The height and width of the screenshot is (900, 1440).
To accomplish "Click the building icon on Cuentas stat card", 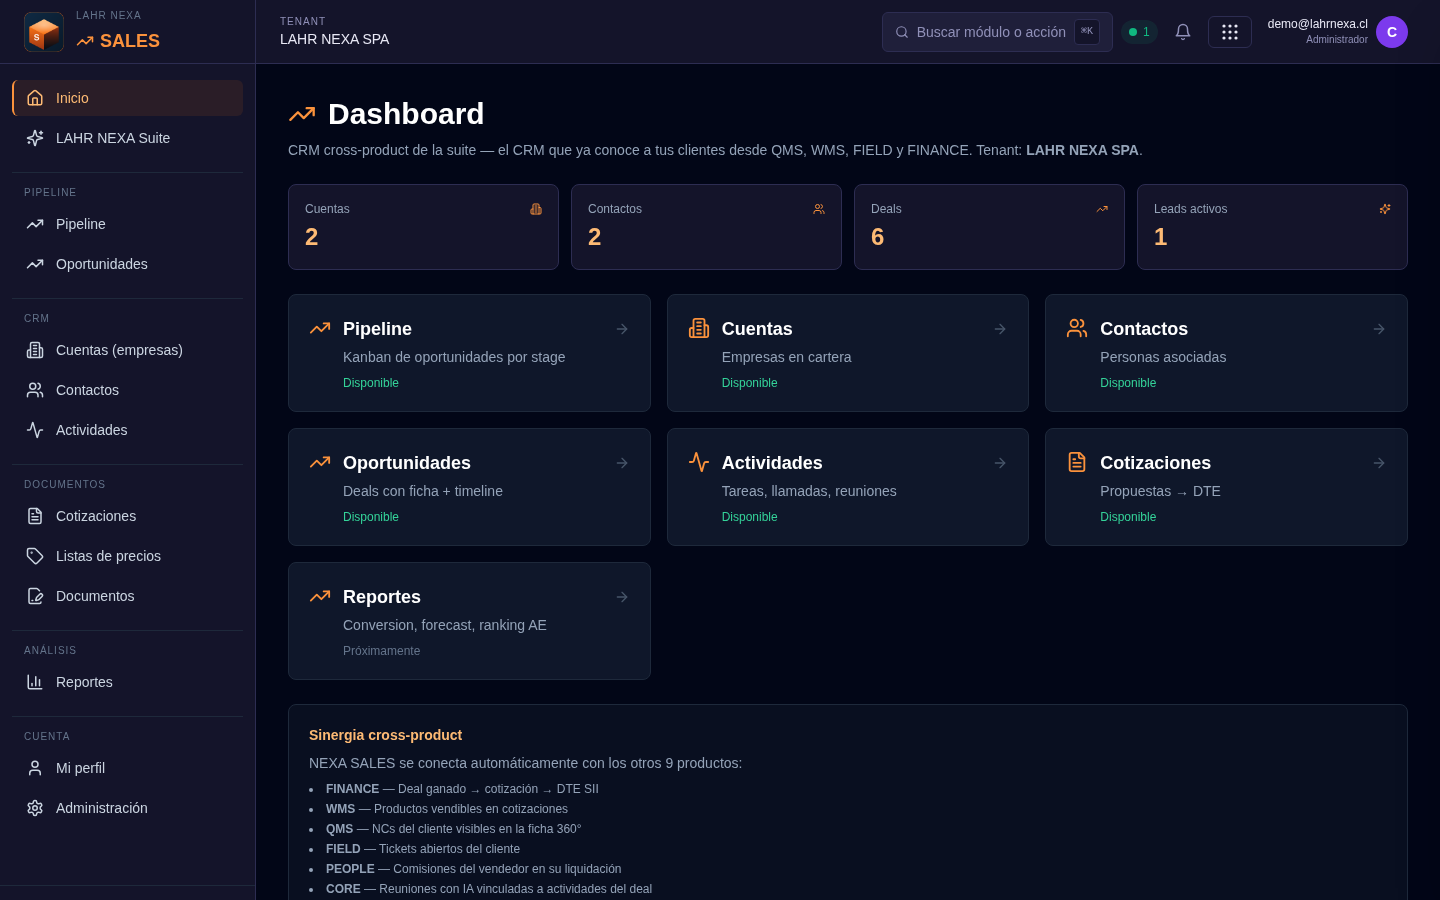I will [x=536, y=209].
